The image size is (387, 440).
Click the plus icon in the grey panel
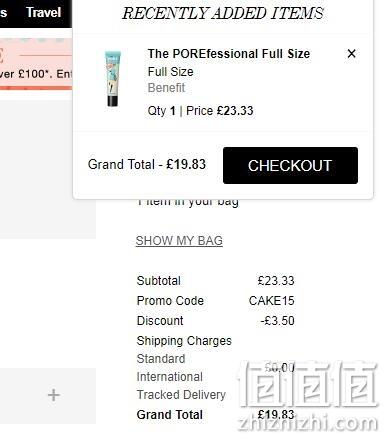tap(53, 395)
